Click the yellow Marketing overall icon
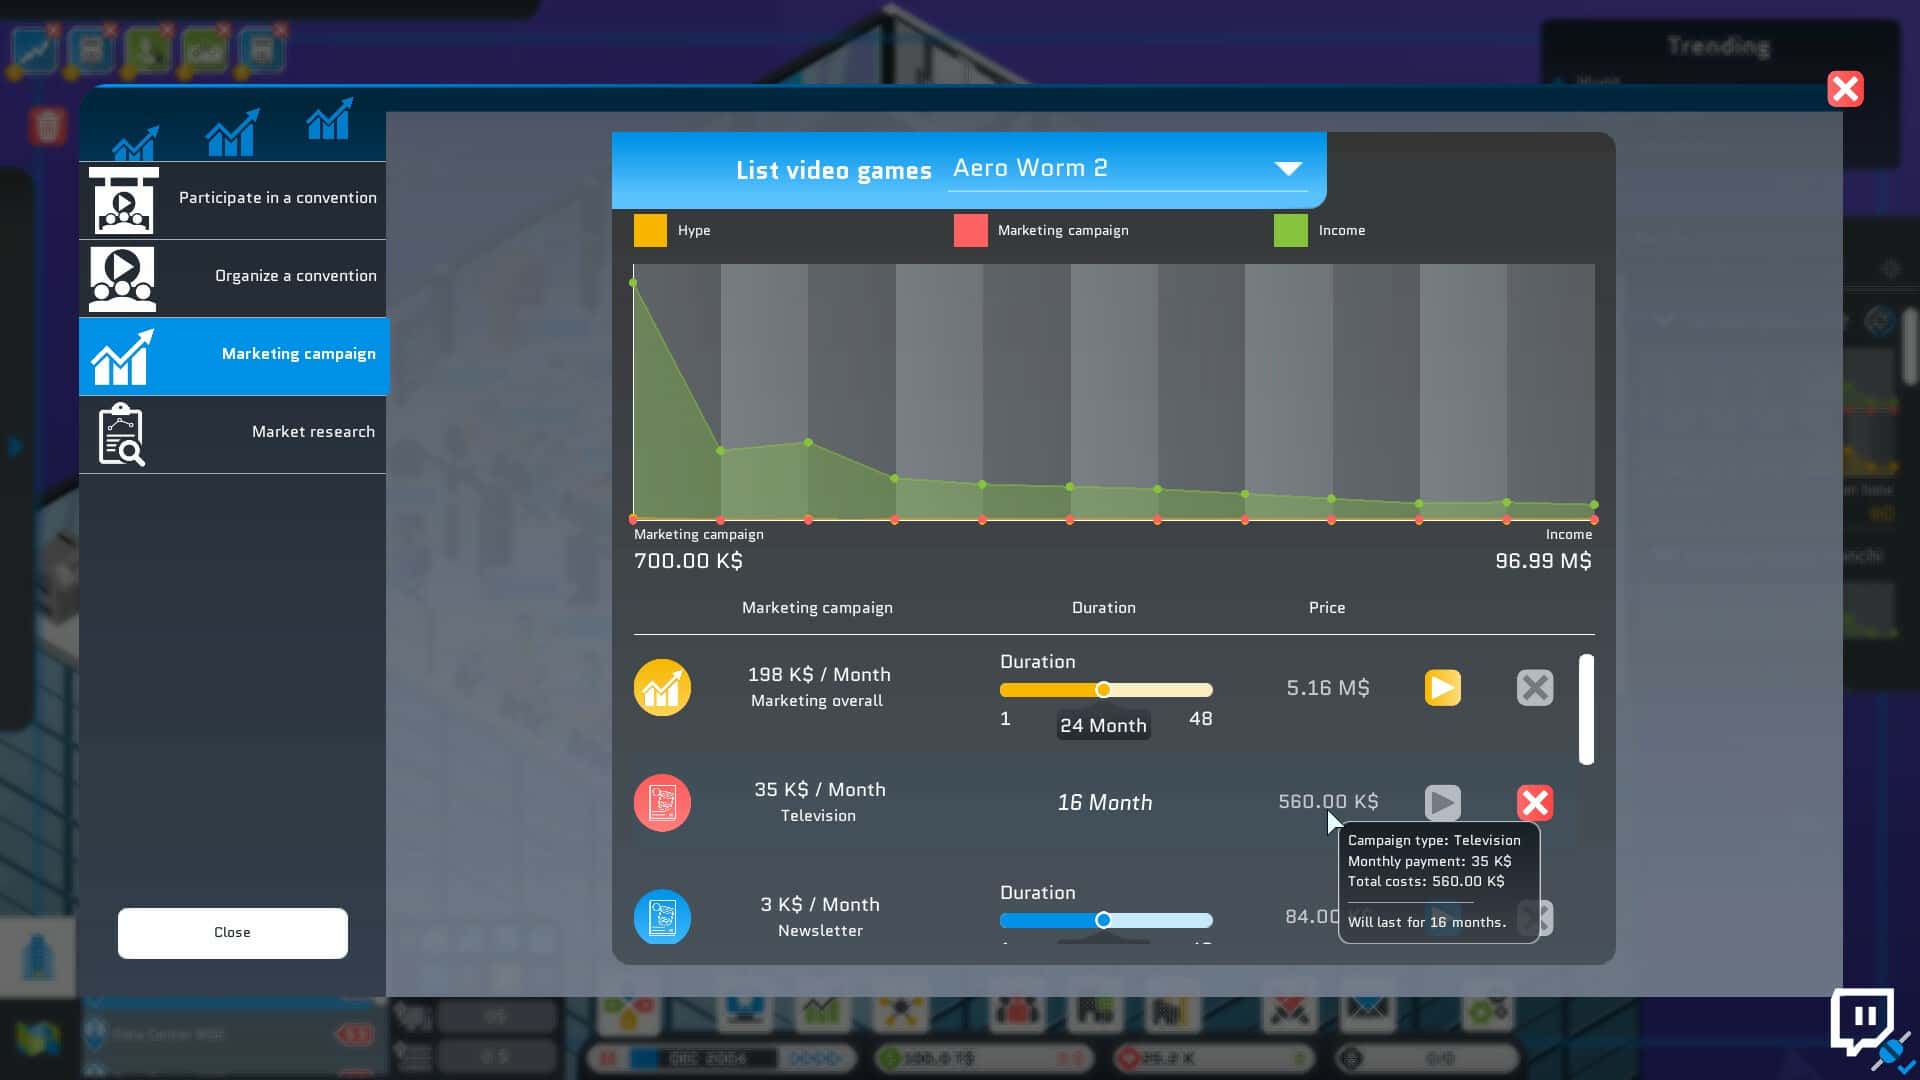The width and height of the screenshot is (1920, 1080). coord(662,688)
